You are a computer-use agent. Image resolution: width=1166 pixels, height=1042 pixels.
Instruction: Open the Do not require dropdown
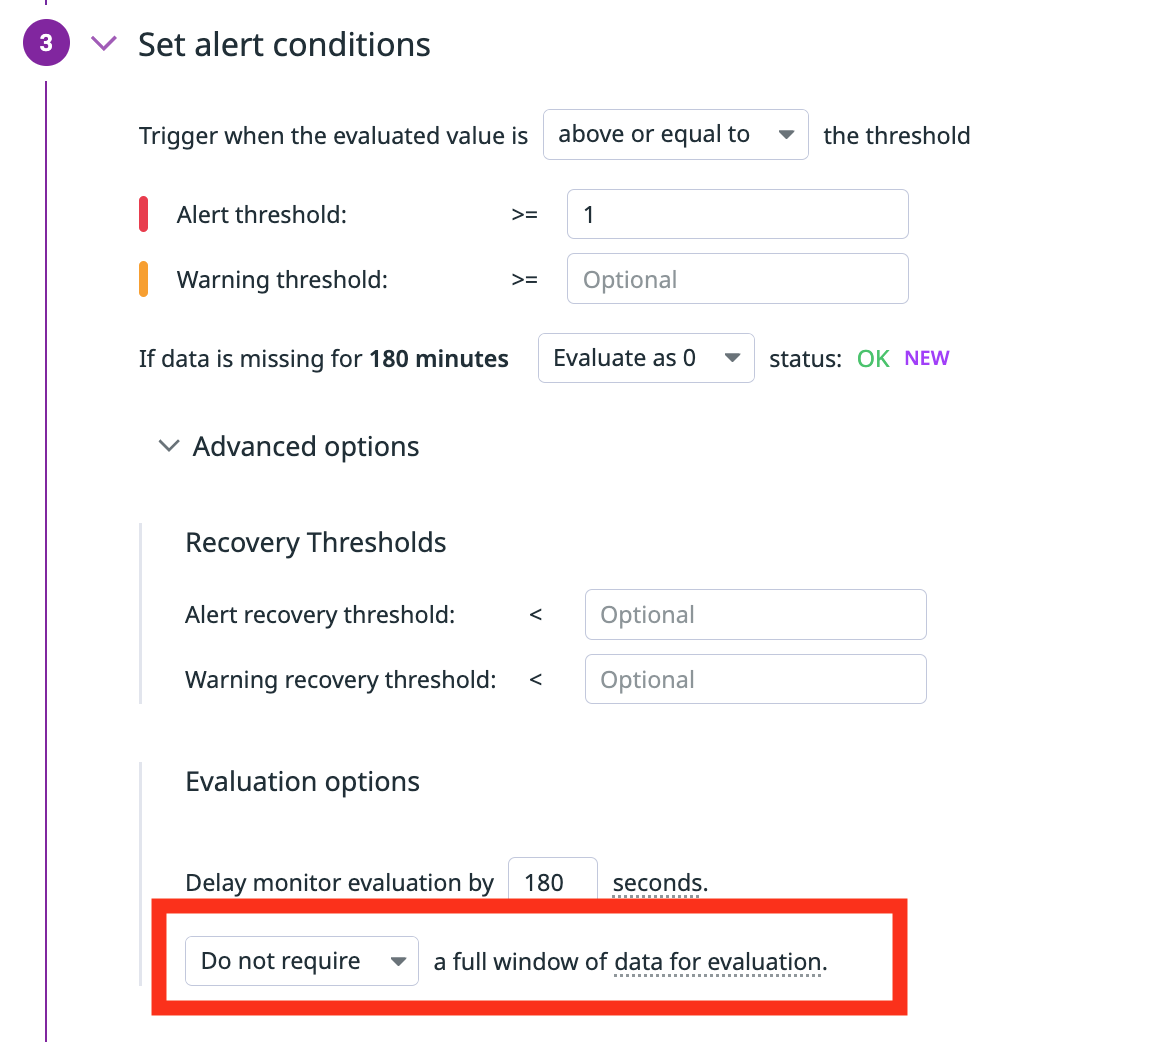pyautogui.click(x=301, y=961)
